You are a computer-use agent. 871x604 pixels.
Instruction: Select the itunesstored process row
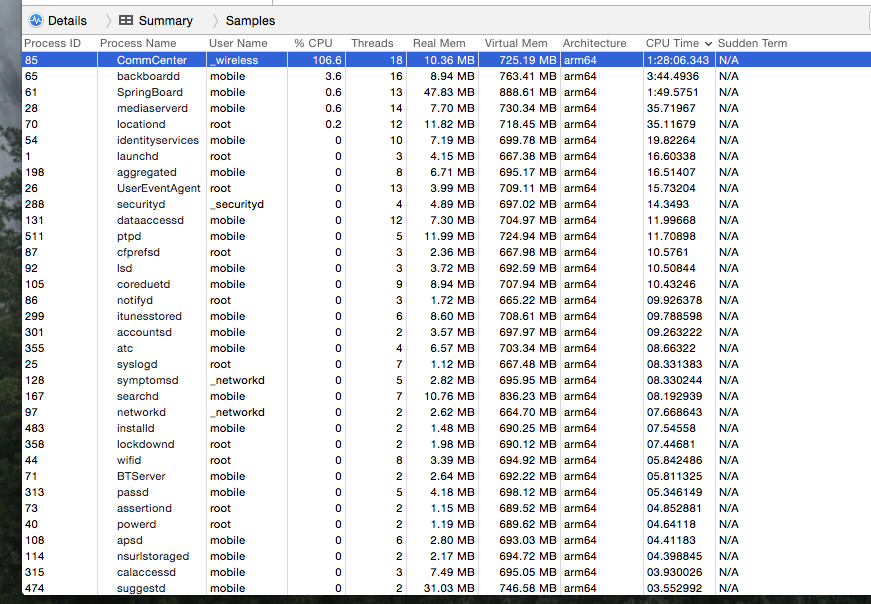point(446,316)
